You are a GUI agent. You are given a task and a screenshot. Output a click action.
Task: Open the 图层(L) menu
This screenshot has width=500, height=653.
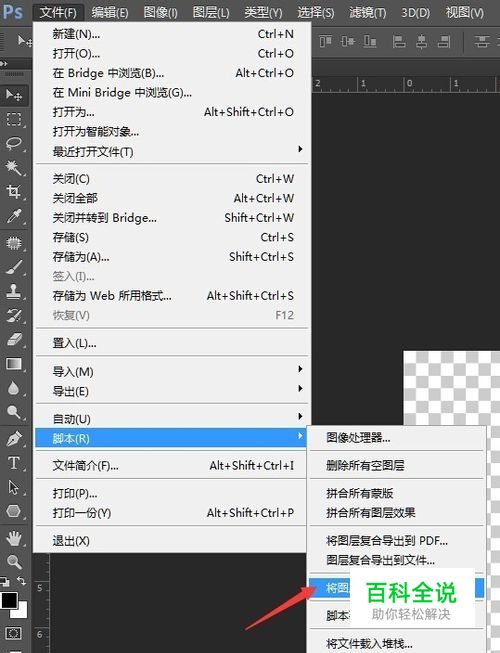(211, 12)
